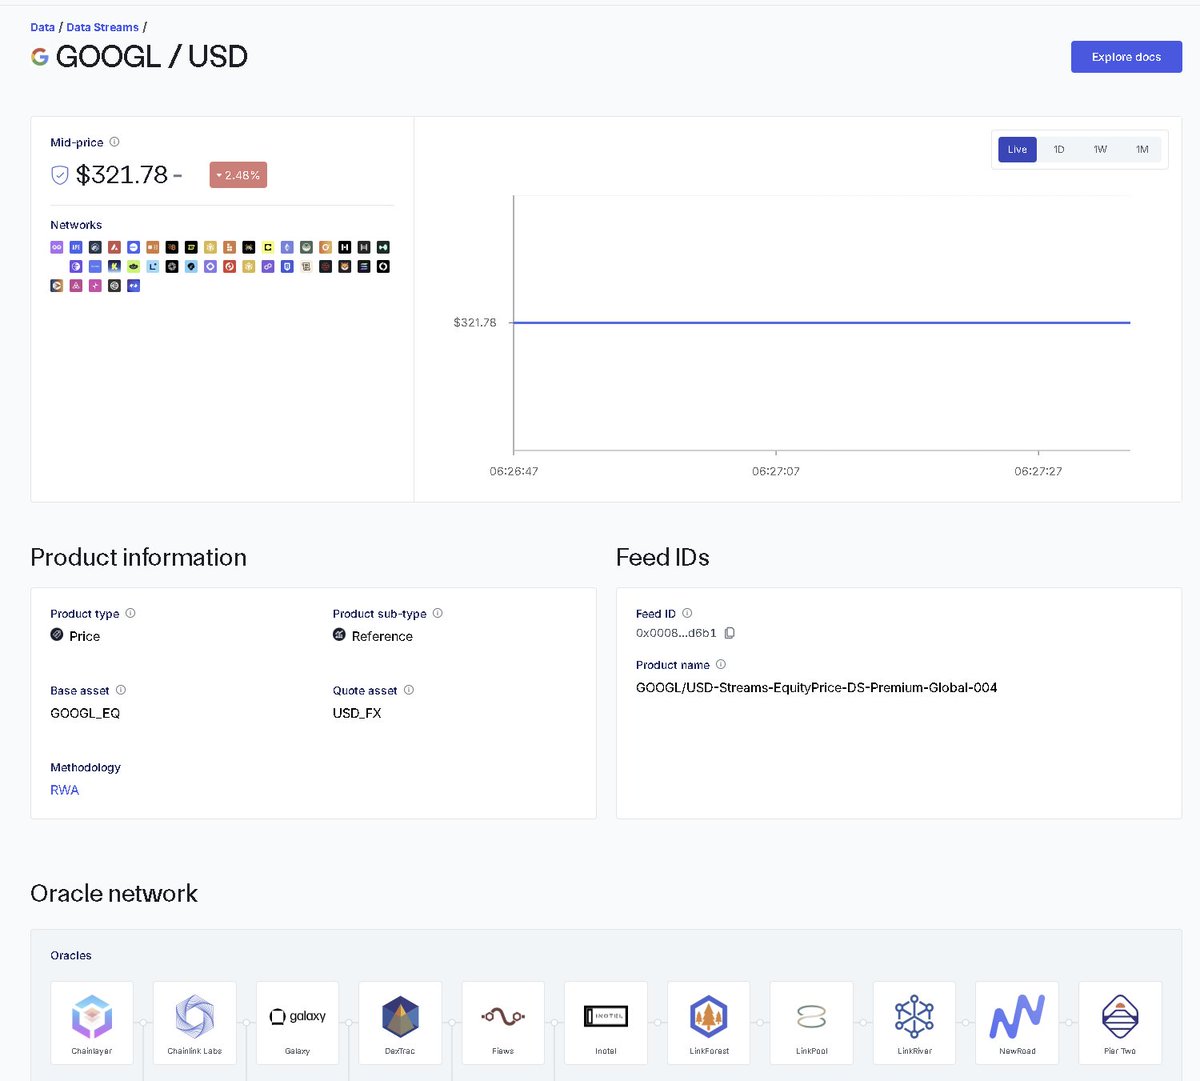Open info tooltip for Product sub-type

[437, 613]
